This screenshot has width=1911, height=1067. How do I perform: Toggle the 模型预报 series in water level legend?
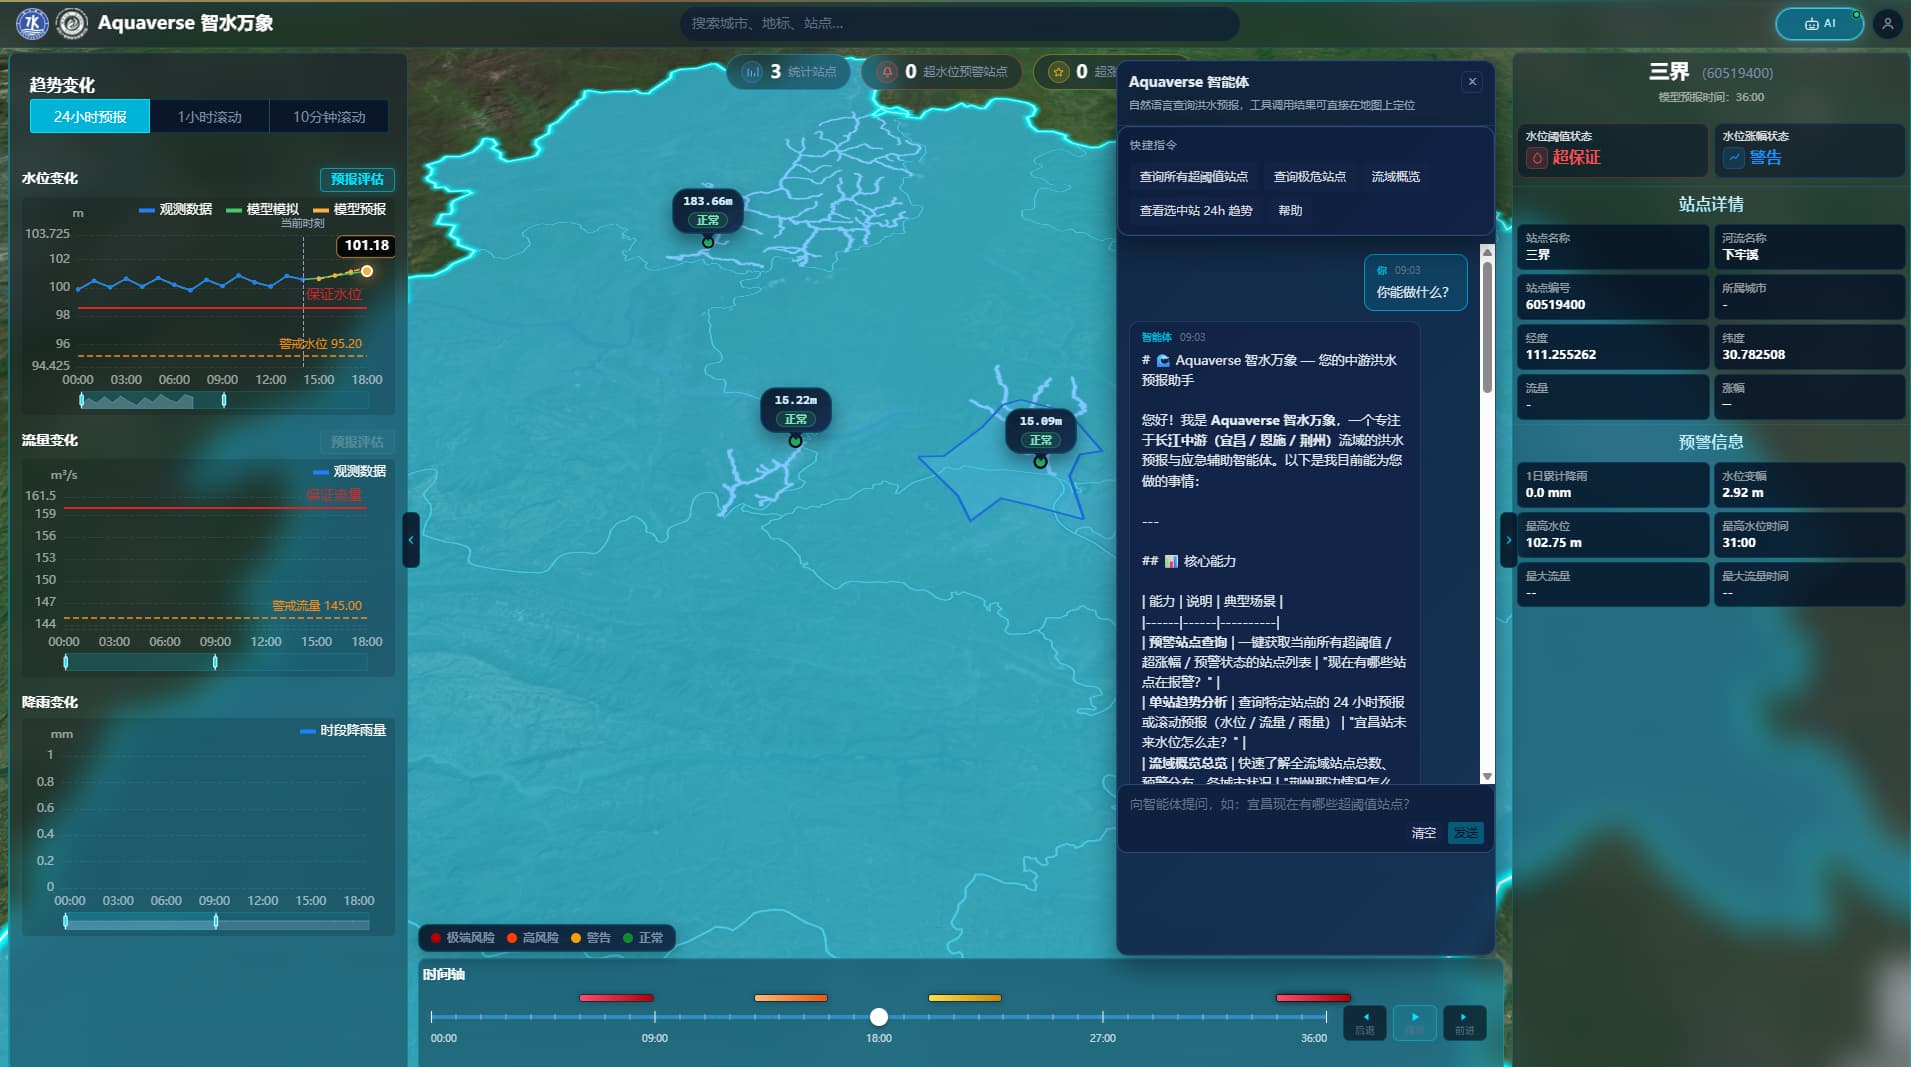tap(350, 209)
